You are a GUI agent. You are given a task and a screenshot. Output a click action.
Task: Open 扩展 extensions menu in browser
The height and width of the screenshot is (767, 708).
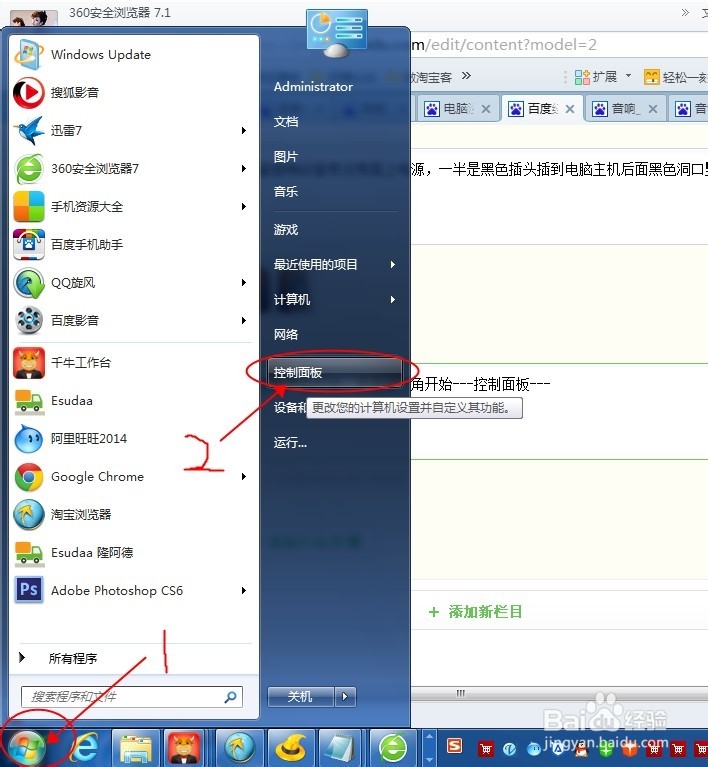tap(602, 77)
